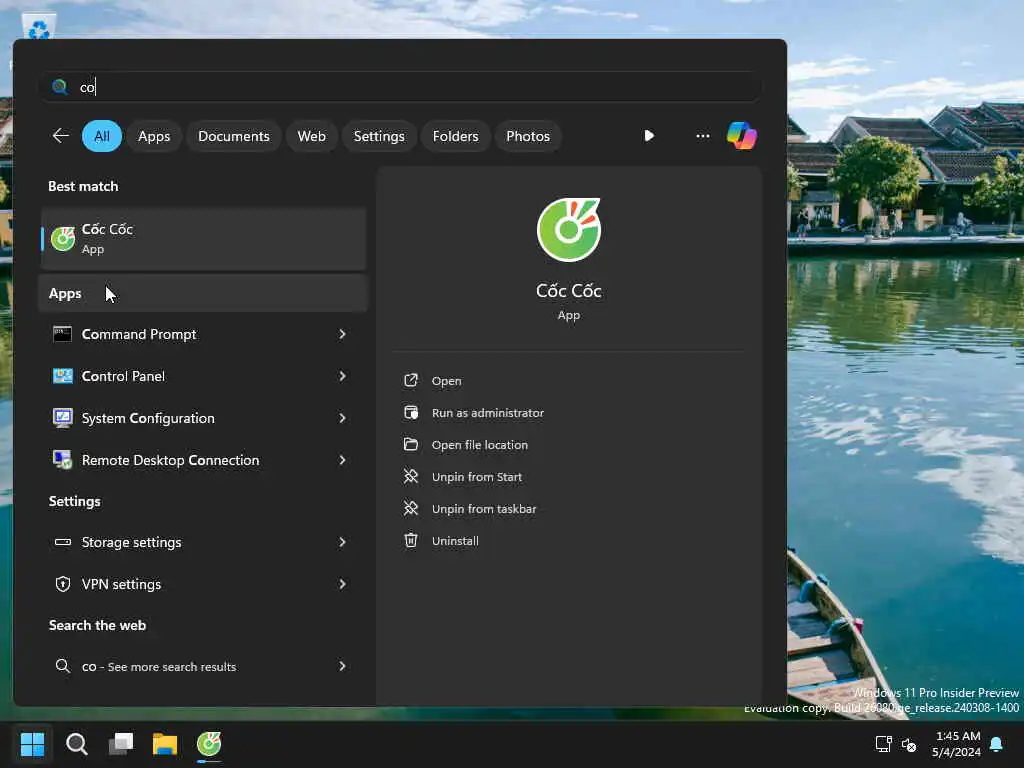Click the Remote Desktop Connection label
1024x768 pixels.
(170, 460)
